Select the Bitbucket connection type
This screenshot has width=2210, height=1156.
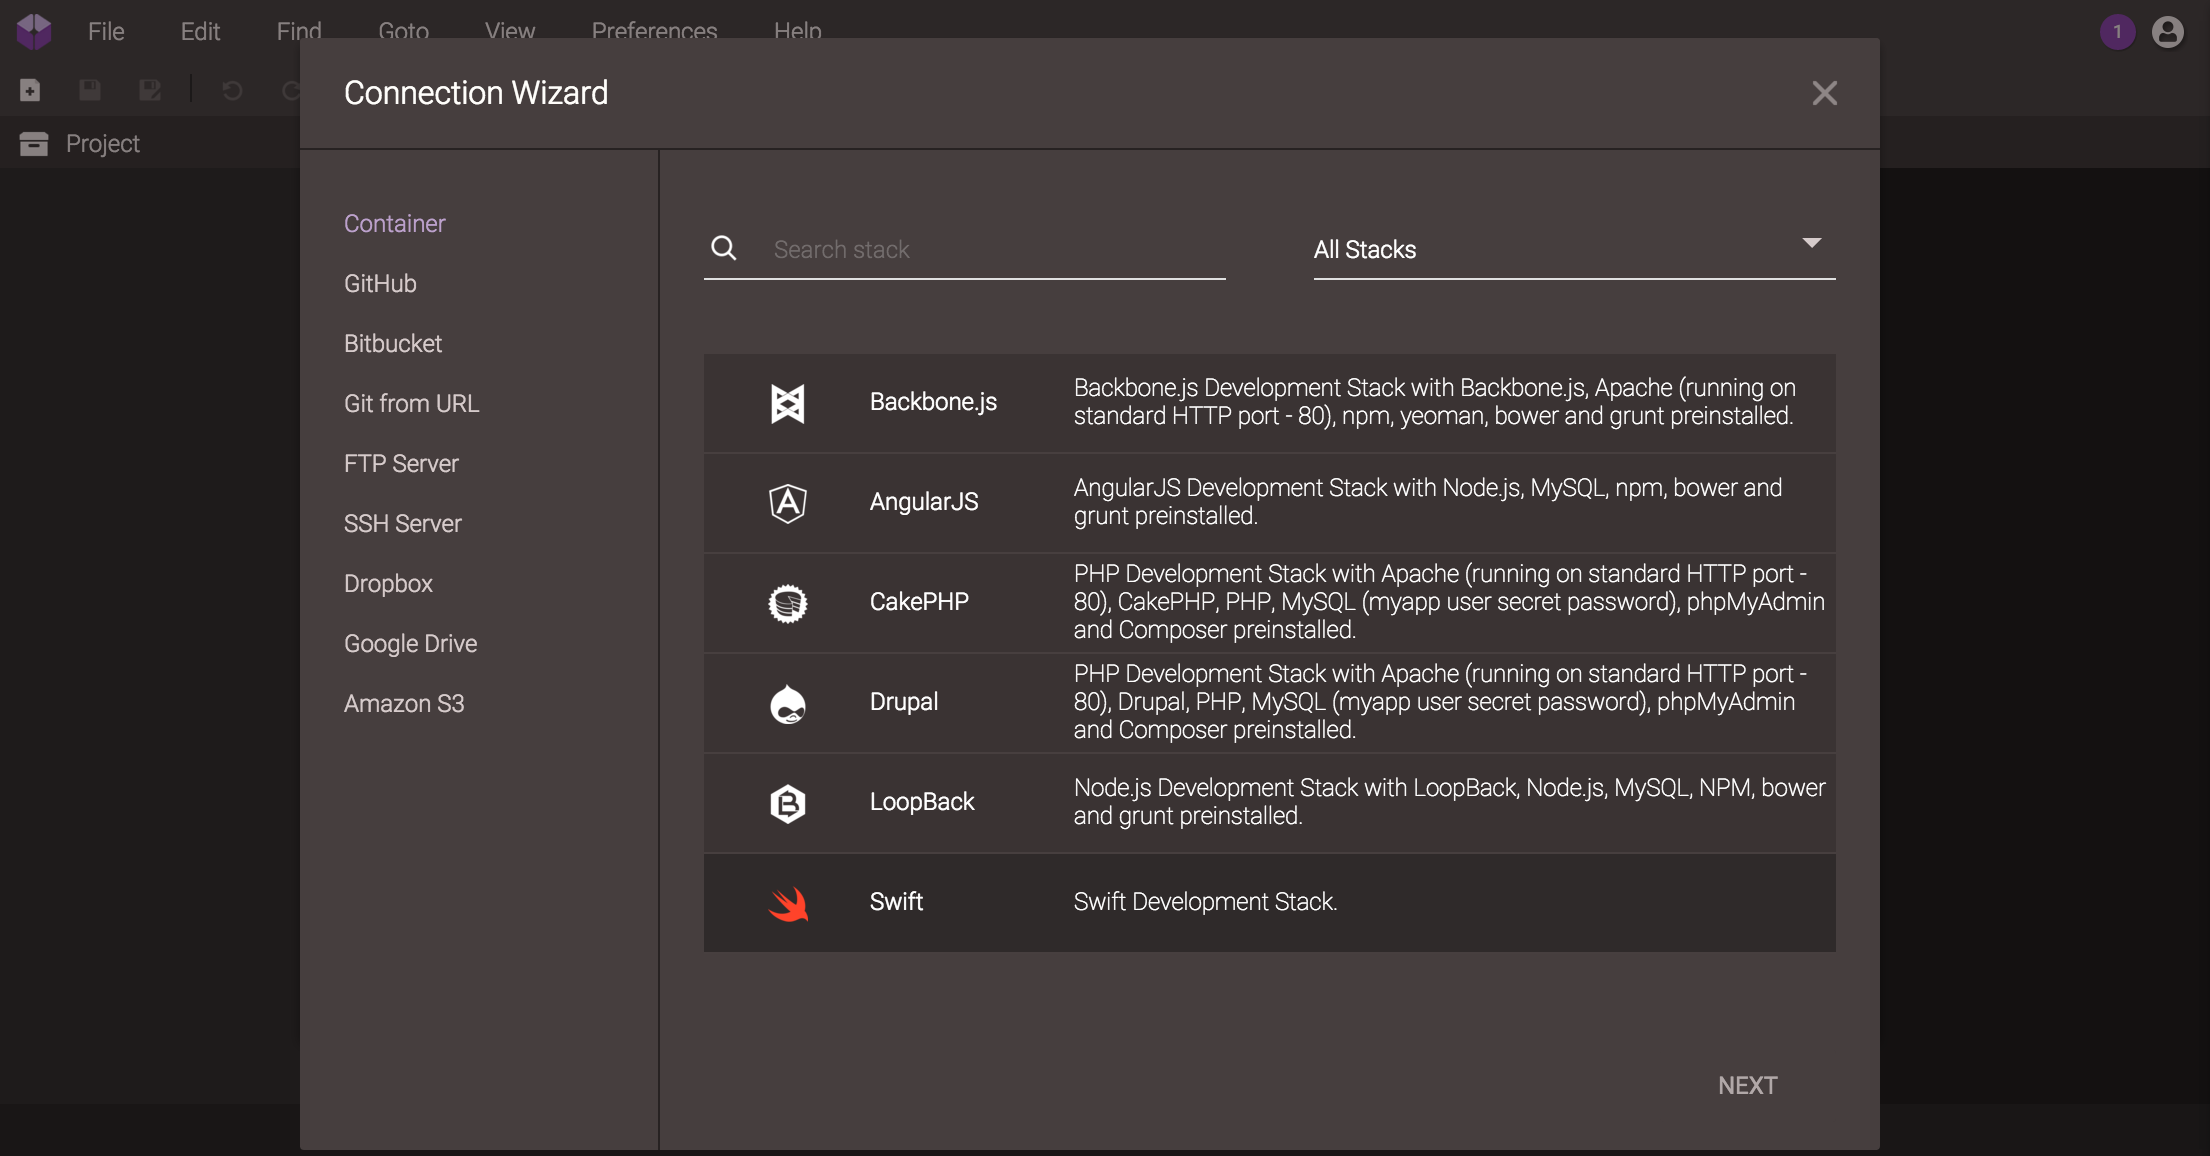pos(393,343)
